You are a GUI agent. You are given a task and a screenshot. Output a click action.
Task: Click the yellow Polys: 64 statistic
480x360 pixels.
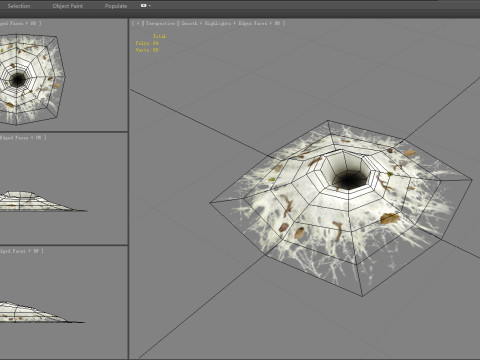(147, 43)
